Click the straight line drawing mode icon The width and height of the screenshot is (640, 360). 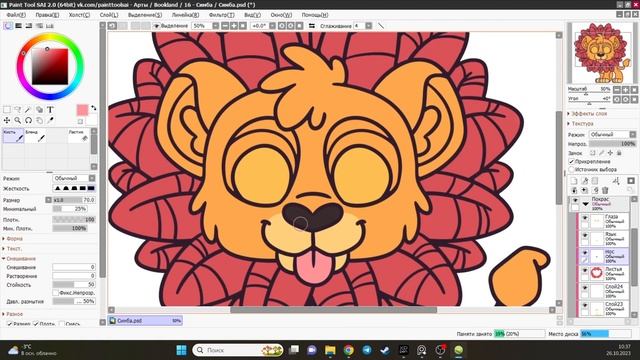381,26
